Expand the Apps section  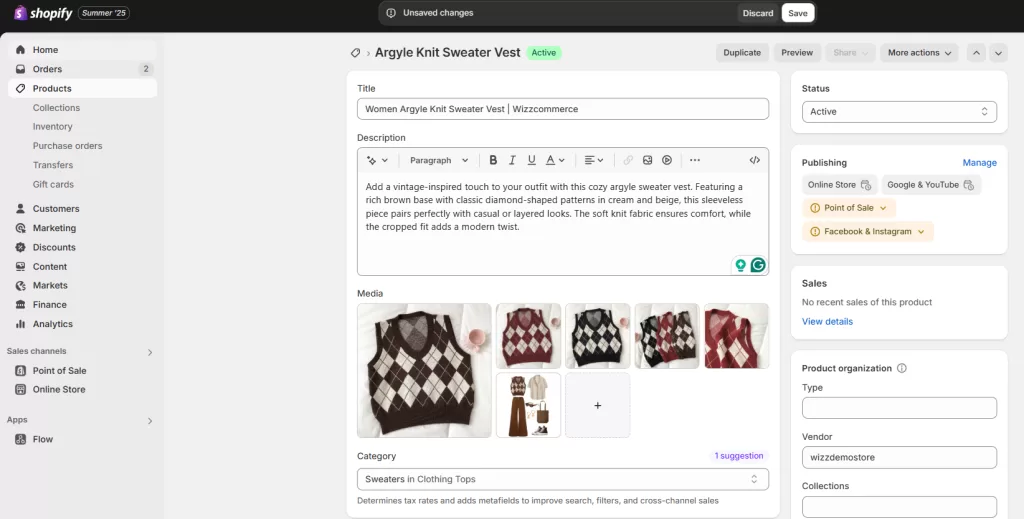click(150, 421)
